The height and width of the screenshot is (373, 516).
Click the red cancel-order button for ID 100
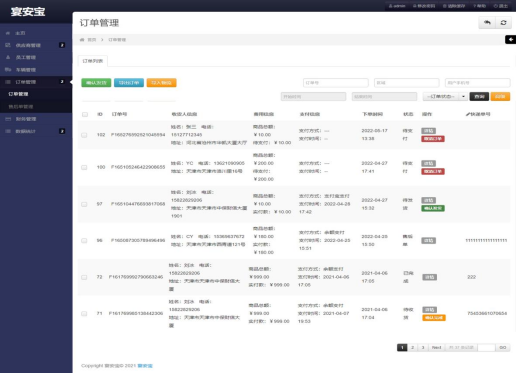click(433, 171)
